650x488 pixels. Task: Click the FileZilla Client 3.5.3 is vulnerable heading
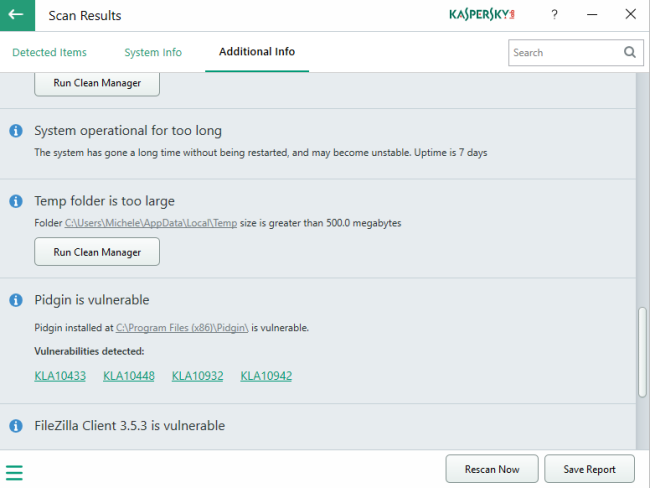tap(130, 426)
